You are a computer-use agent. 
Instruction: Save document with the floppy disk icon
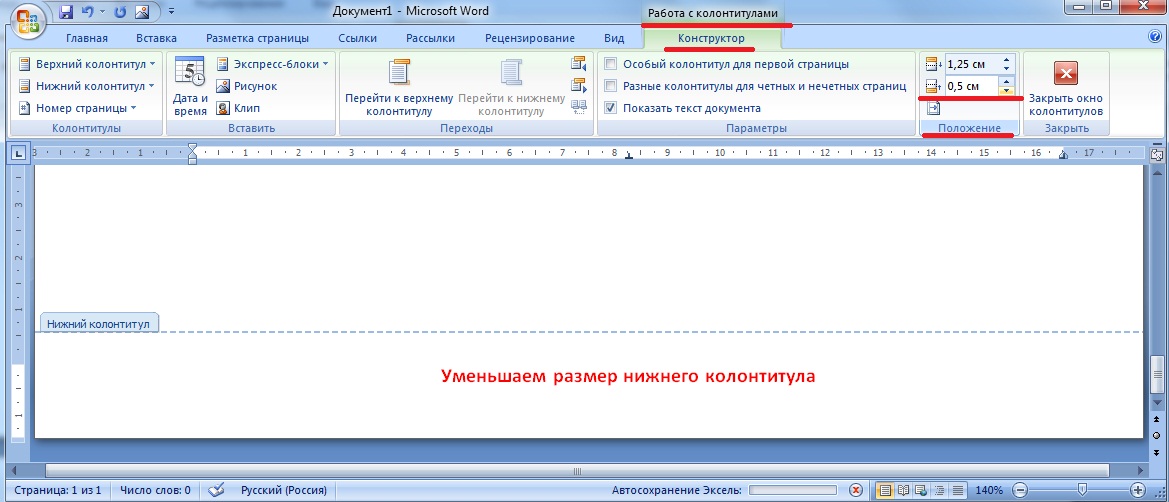67,13
